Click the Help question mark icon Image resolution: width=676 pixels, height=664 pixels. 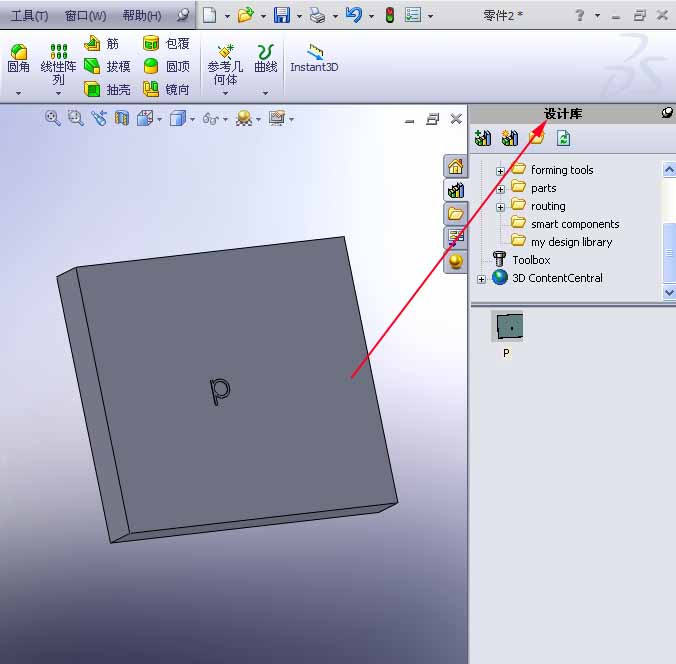coord(580,16)
